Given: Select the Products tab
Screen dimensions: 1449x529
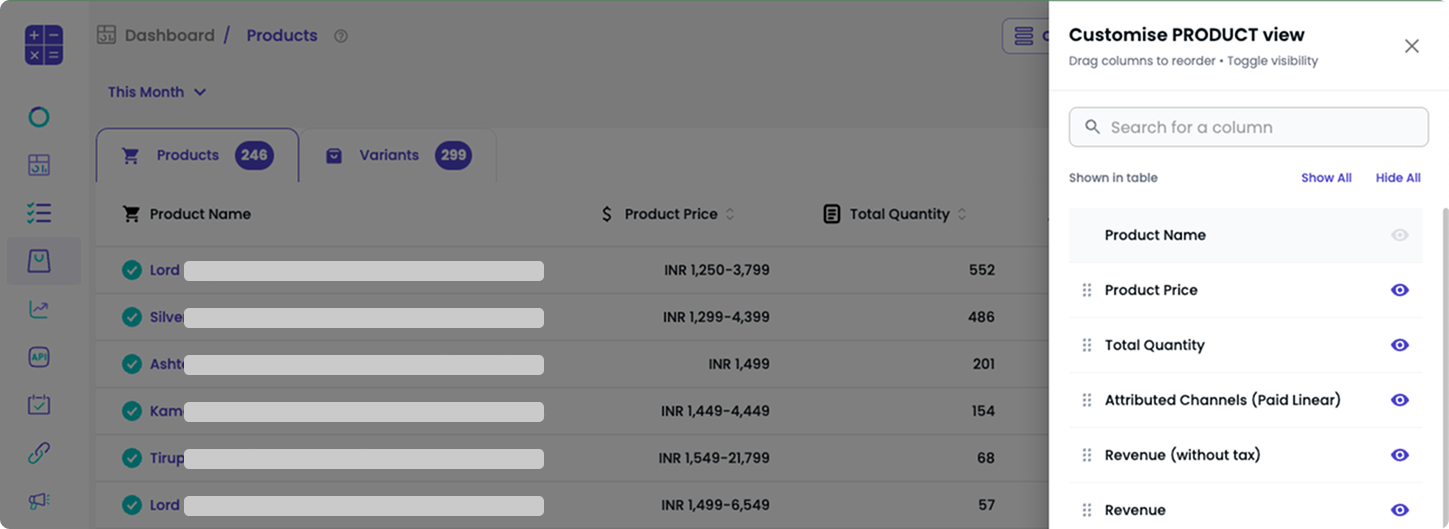Looking at the screenshot, I should point(197,155).
